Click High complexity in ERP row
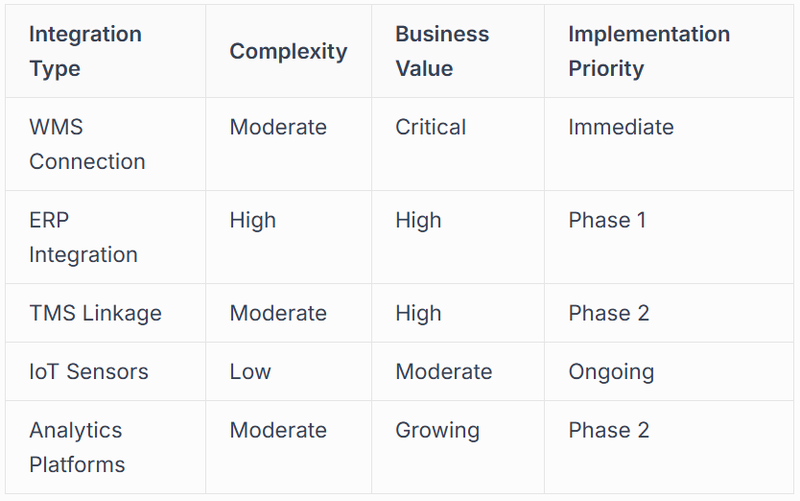Viewport: 800px width, 501px height. (252, 220)
